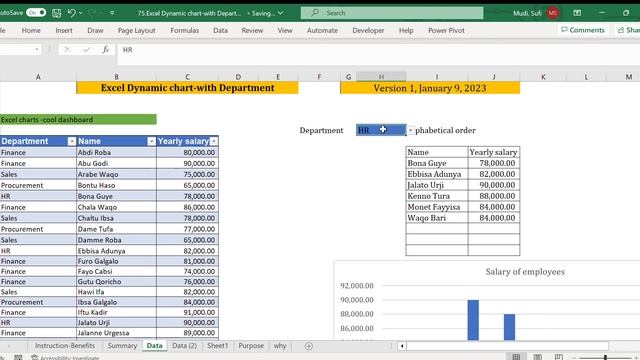
Task: Click the Cancel X formula bar icon
Action: coord(67,50)
